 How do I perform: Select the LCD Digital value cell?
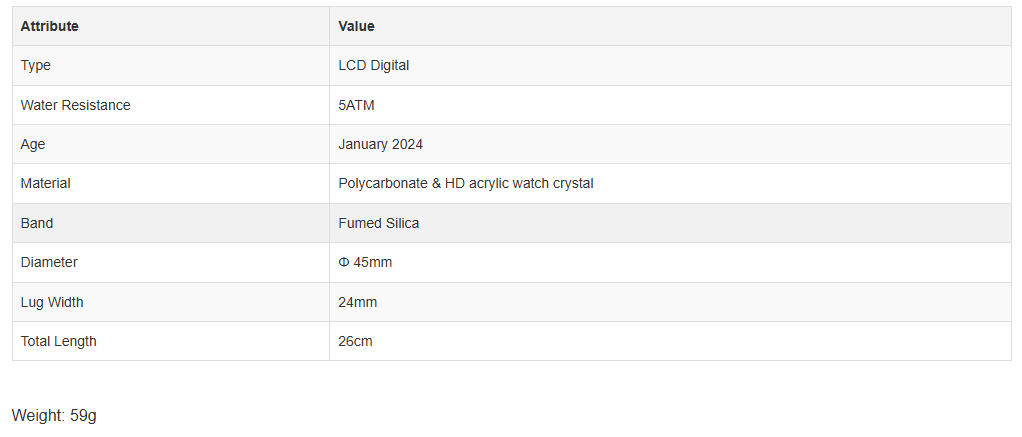671,65
